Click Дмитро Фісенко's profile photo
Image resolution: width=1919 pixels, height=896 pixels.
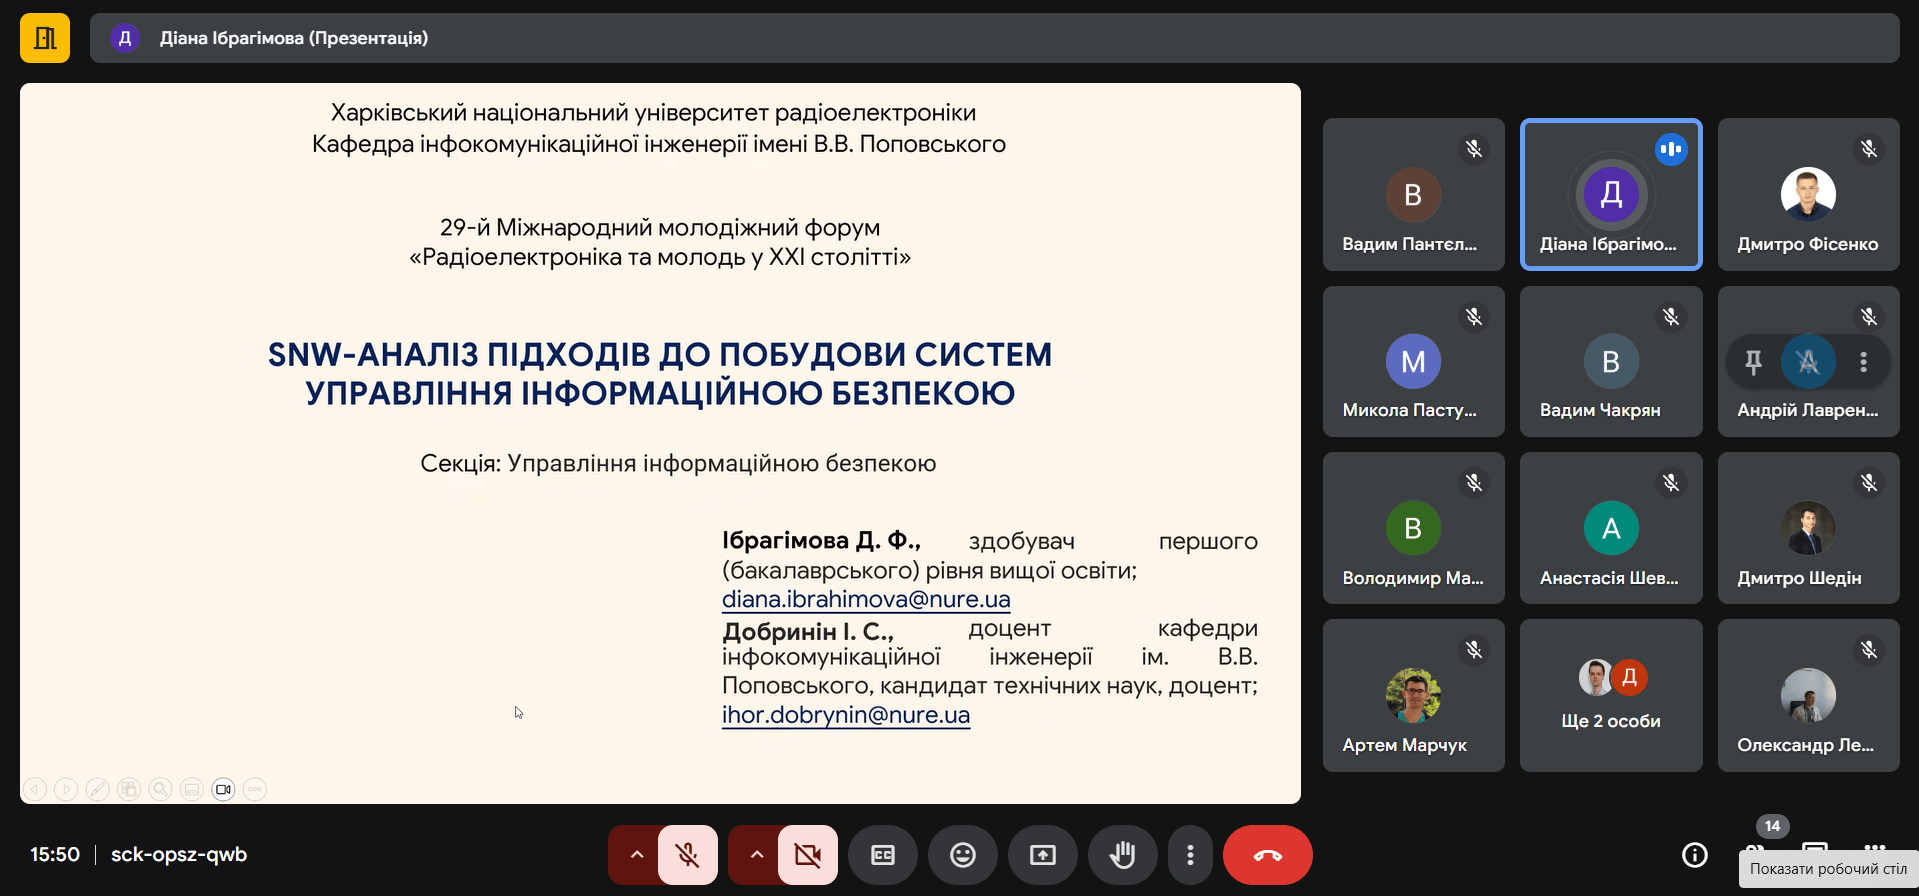[1808, 194]
